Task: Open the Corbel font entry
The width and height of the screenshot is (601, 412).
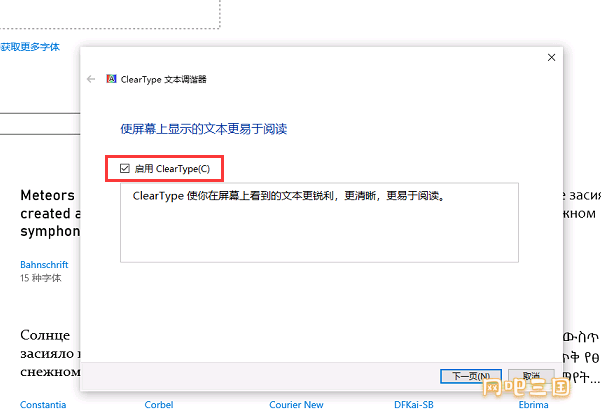Action: click(159, 405)
